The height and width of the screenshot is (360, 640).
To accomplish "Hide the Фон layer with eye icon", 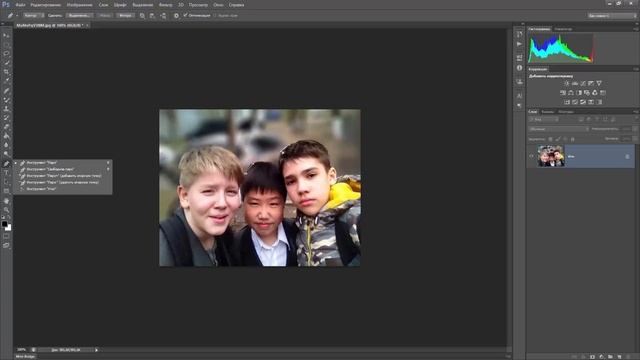I will pyautogui.click(x=531, y=156).
